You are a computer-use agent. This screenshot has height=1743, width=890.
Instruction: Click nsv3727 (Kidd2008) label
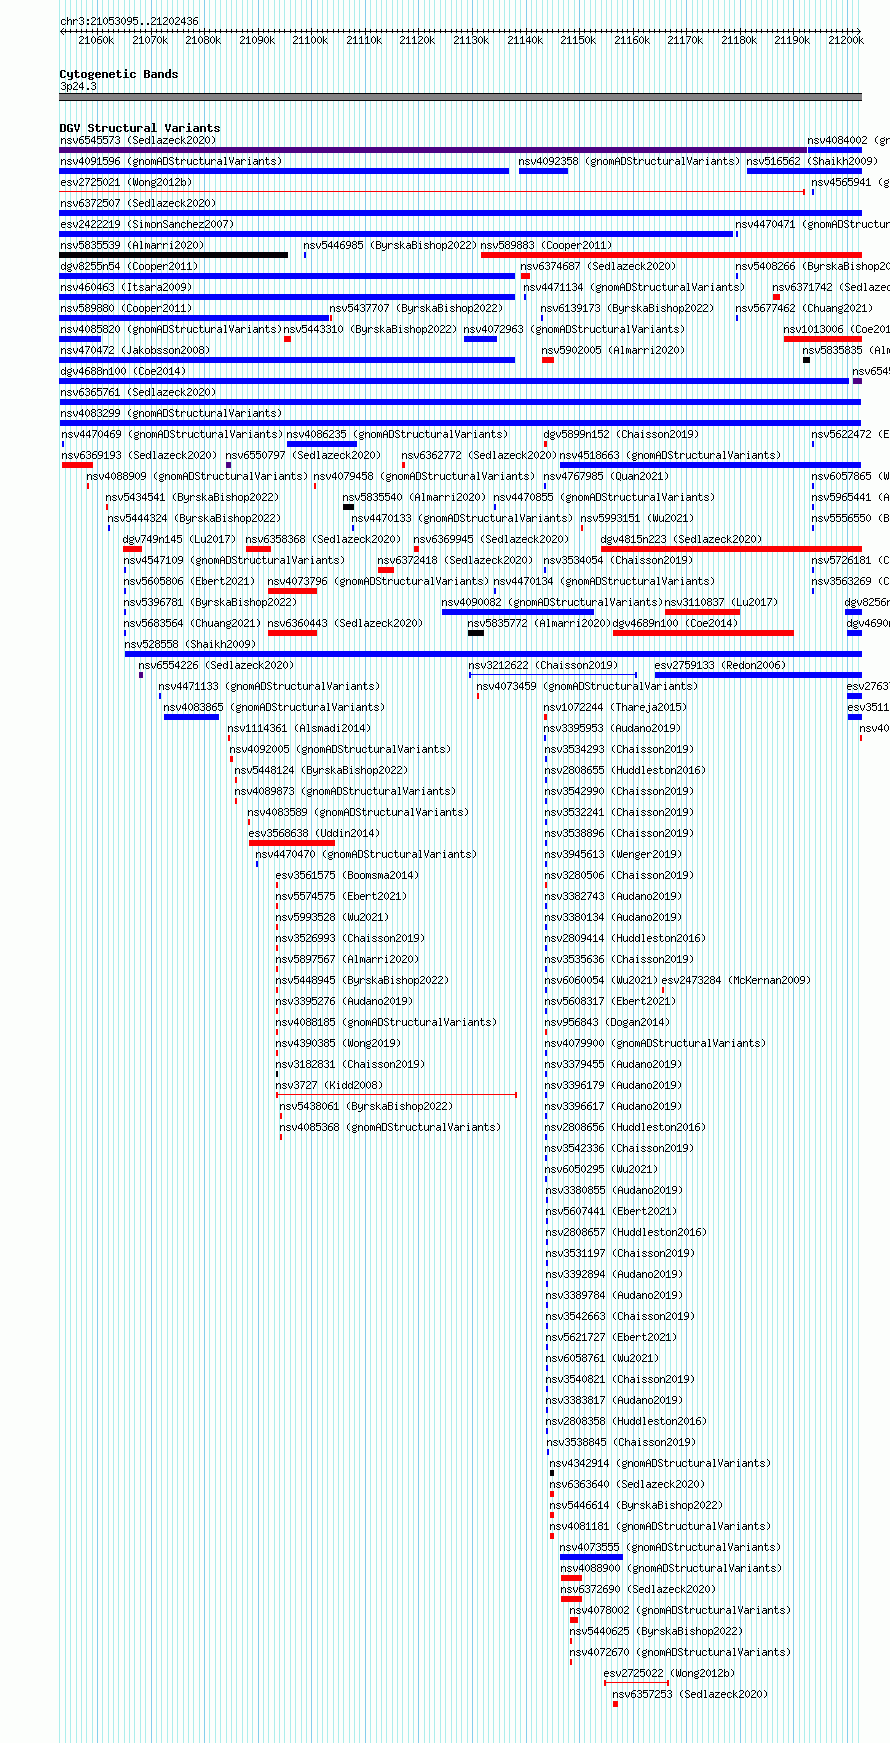pos(328,1085)
